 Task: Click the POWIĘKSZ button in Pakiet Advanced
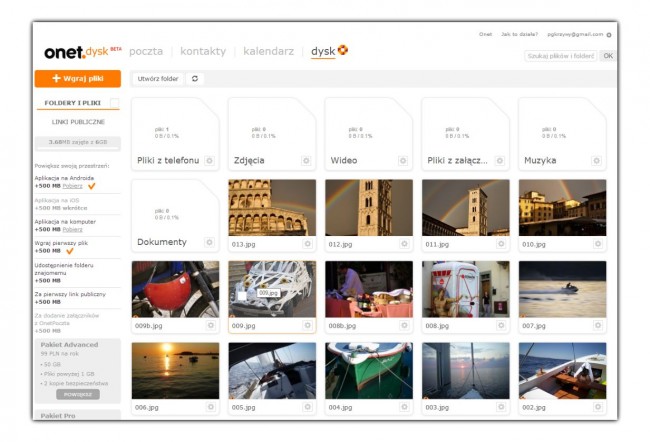click(78, 394)
